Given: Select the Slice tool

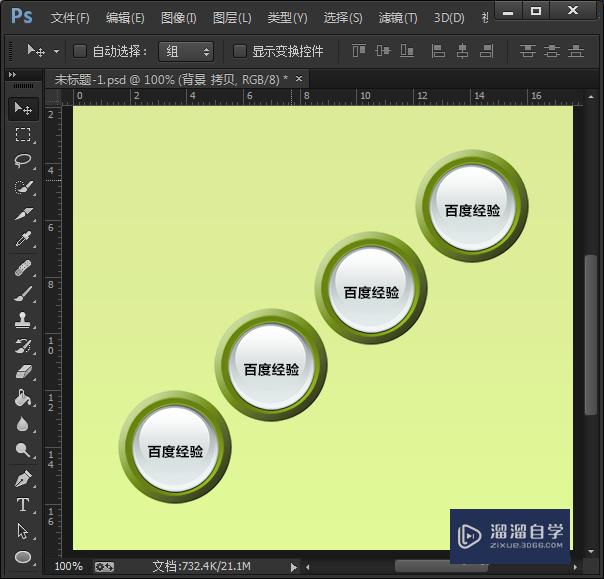Looking at the screenshot, I should point(23,214).
